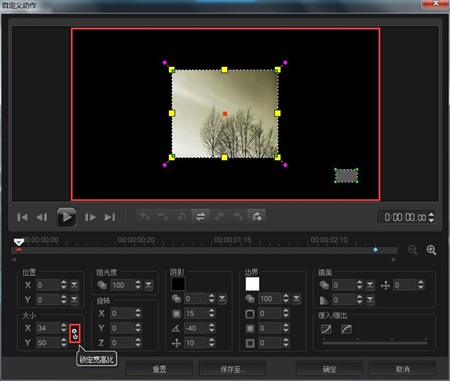Click the timeline scroll left arrow
Image resolution: width=450 pixels, height=381 pixels.
14,260
